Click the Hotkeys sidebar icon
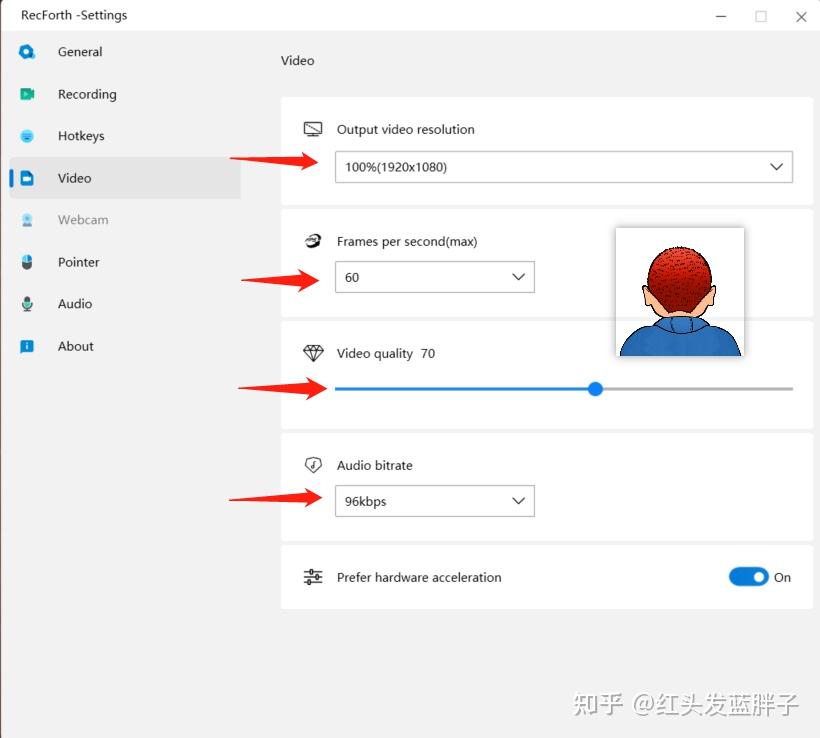Image resolution: width=820 pixels, height=738 pixels. point(27,136)
